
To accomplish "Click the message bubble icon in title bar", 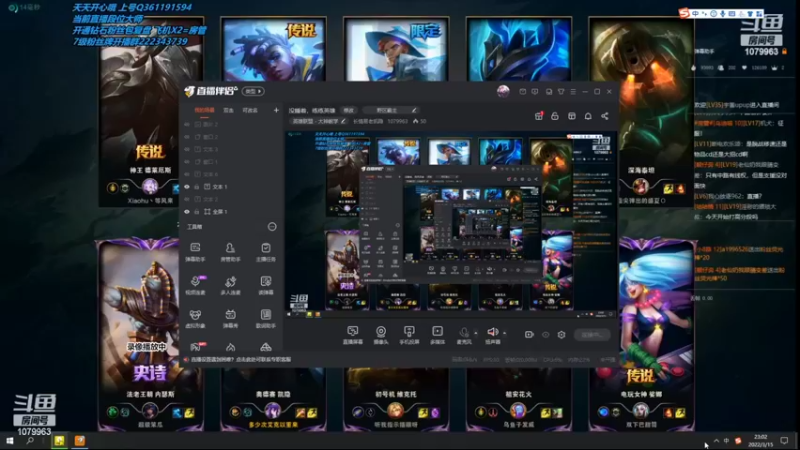I will tap(535, 92).
